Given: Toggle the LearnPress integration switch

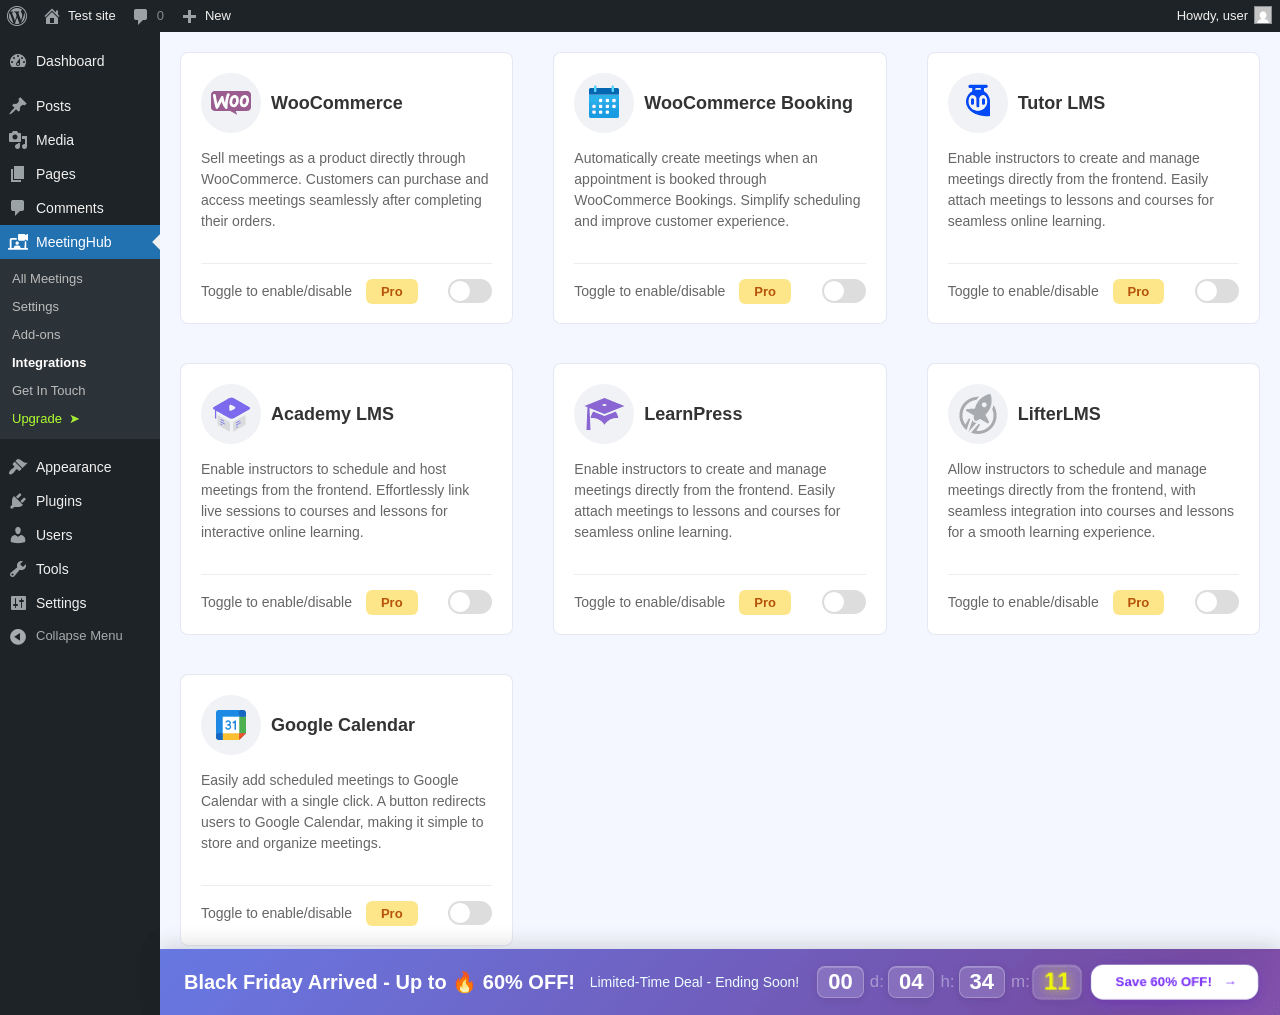Looking at the screenshot, I should pos(844,602).
